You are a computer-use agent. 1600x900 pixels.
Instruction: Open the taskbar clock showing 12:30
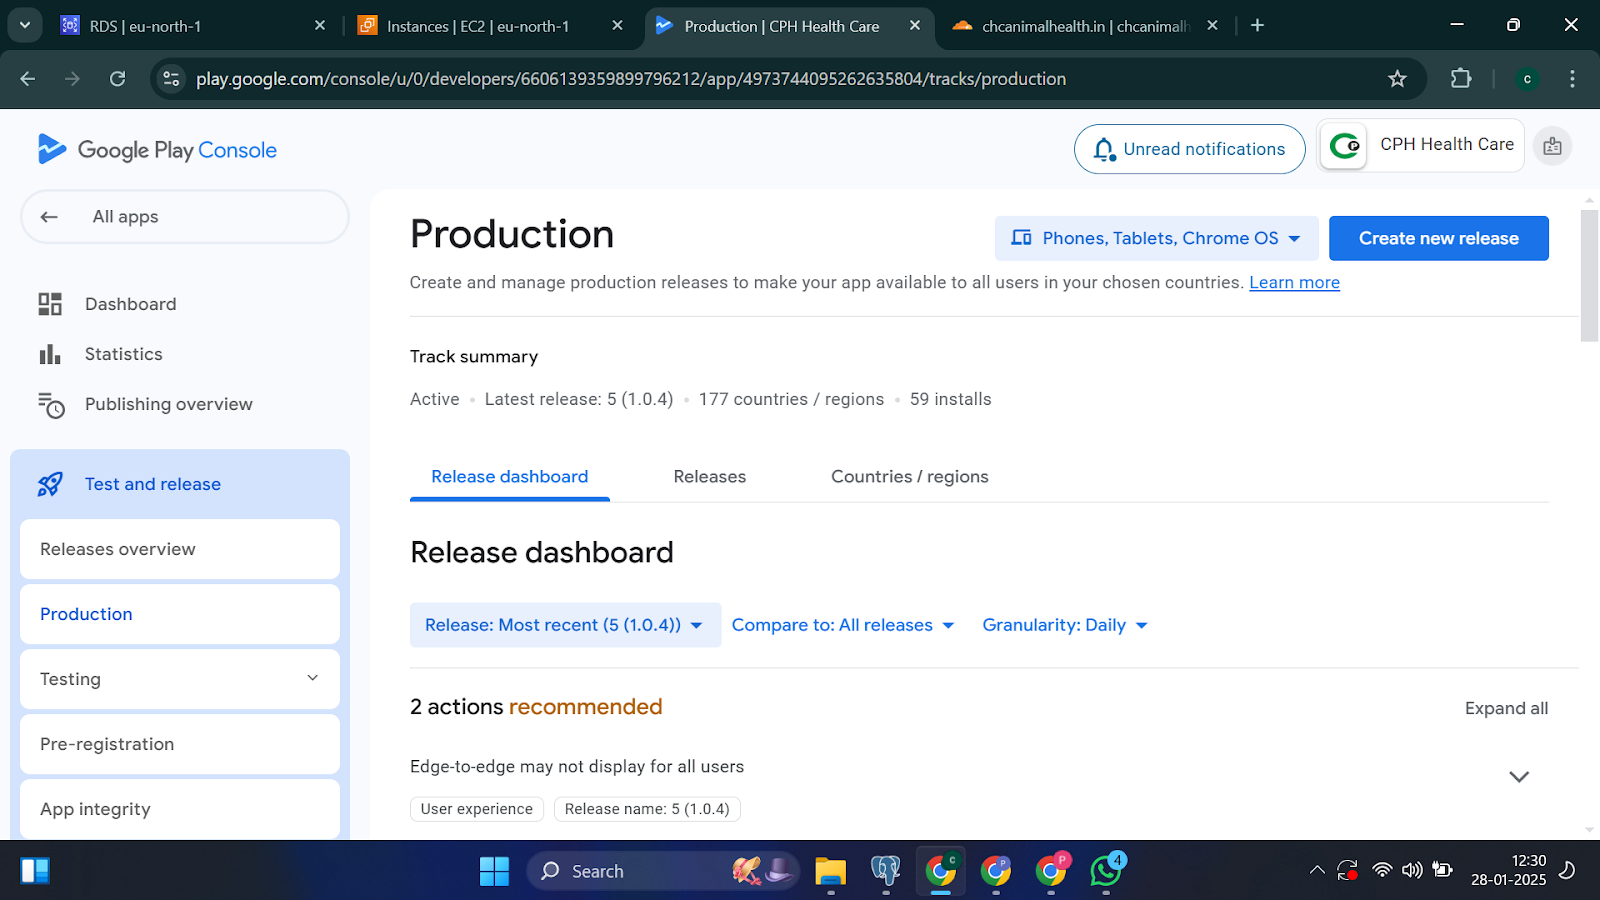point(1508,870)
